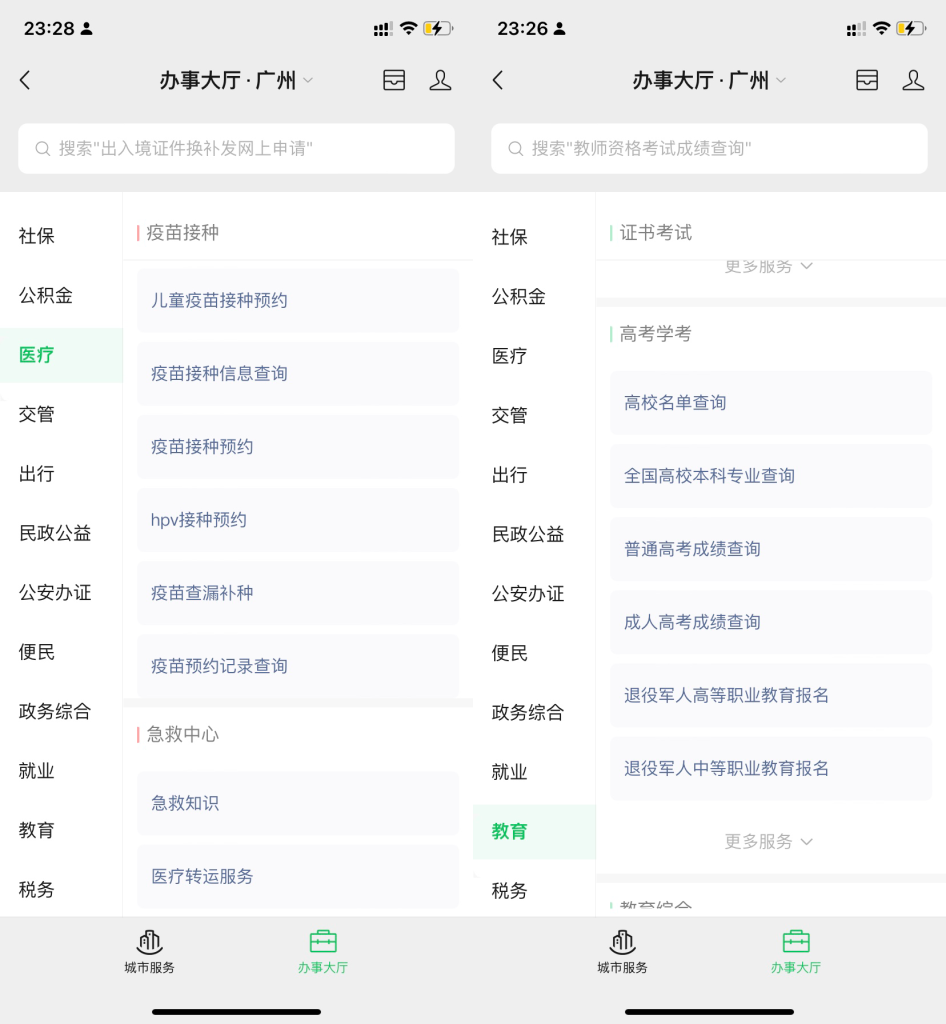Select the 城市服务 briefcase icon at bottom

click(x=149, y=948)
